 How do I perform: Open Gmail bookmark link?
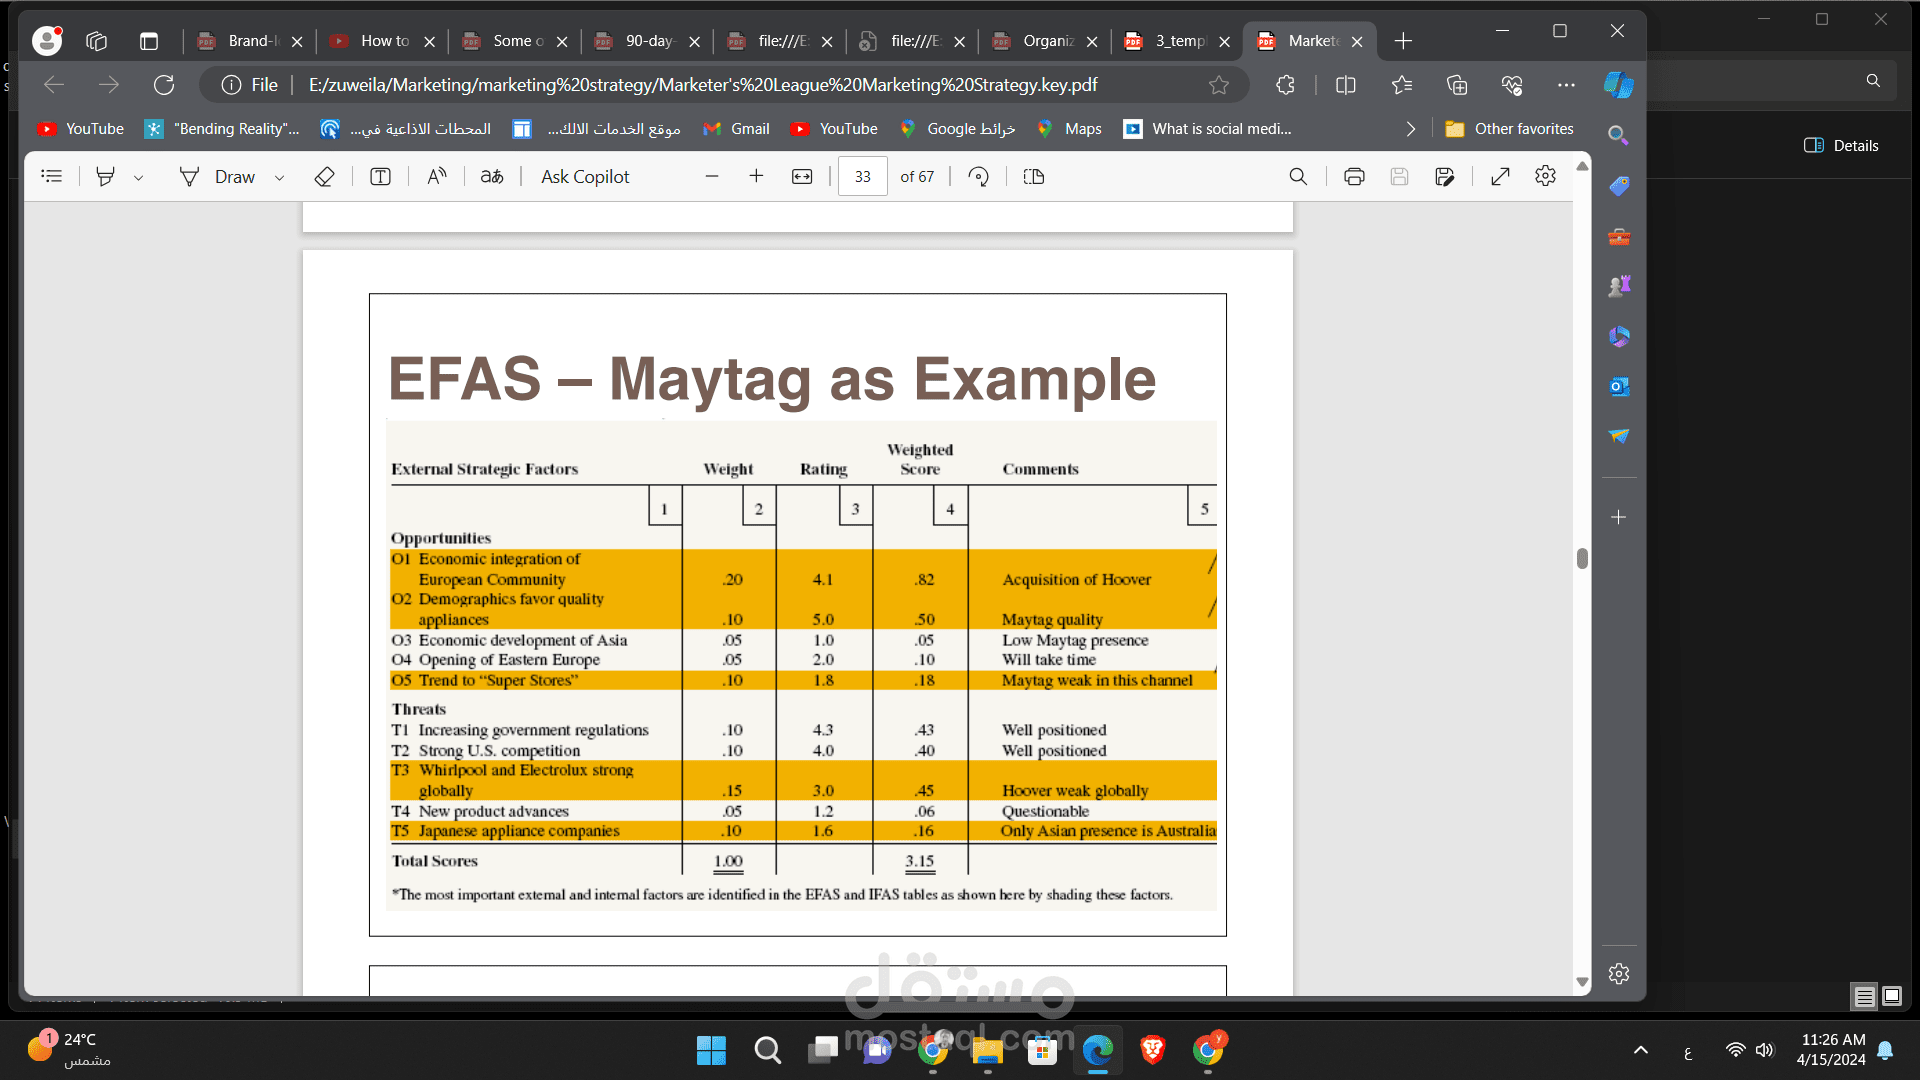pyautogui.click(x=737, y=128)
